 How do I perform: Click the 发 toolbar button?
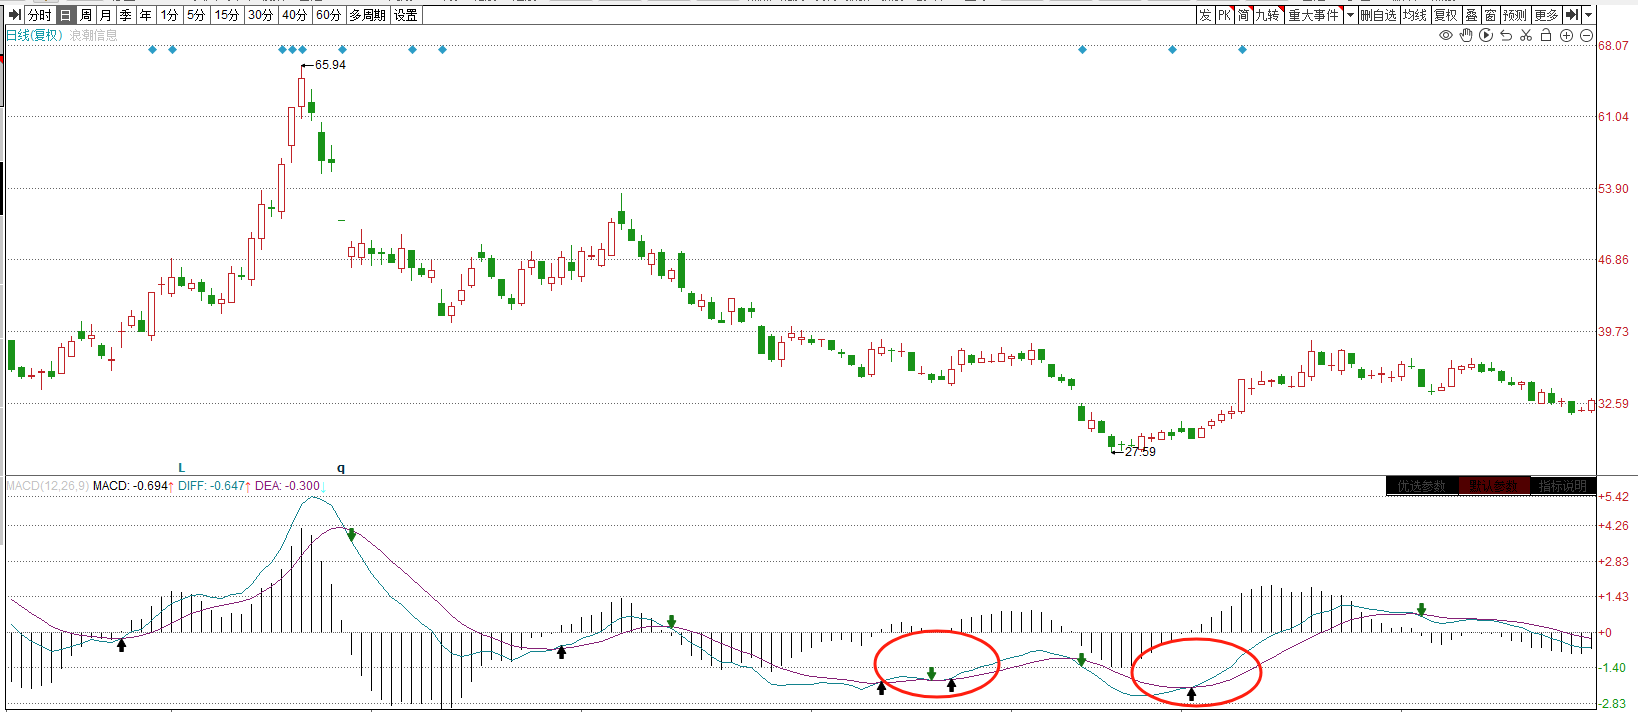[1205, 15]
